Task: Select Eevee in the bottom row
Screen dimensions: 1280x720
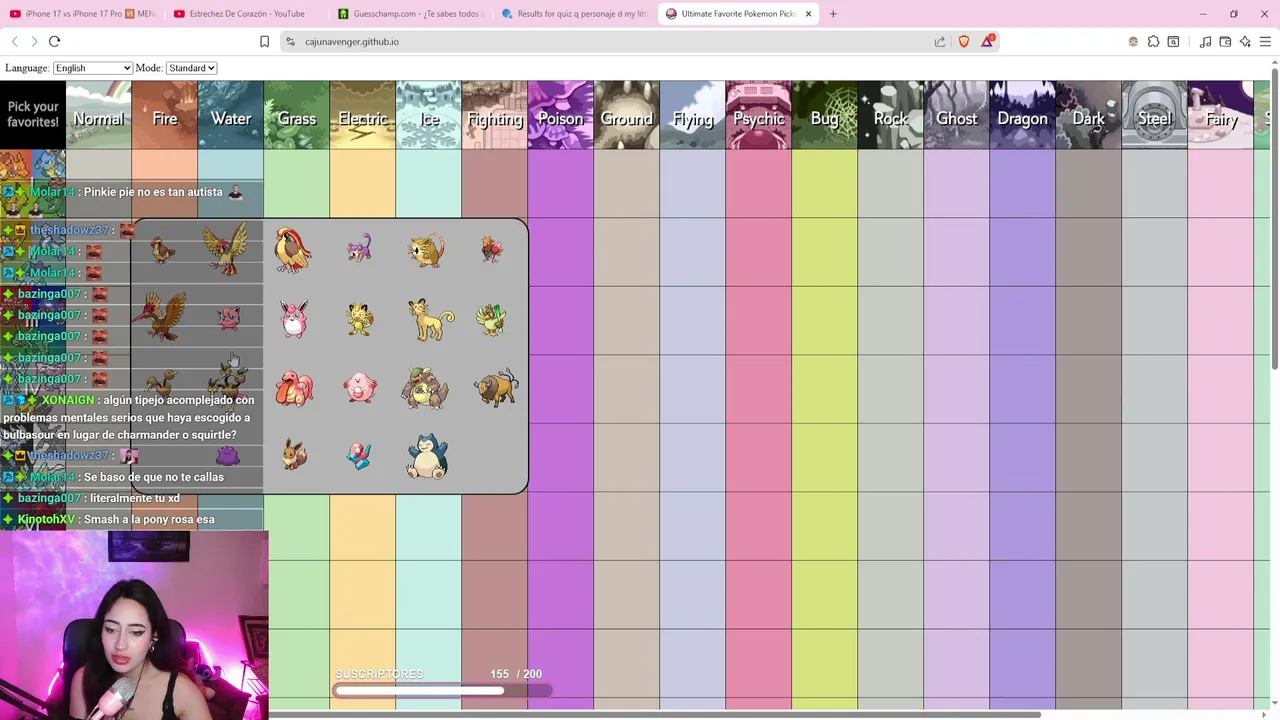Action: coord(293,454)
